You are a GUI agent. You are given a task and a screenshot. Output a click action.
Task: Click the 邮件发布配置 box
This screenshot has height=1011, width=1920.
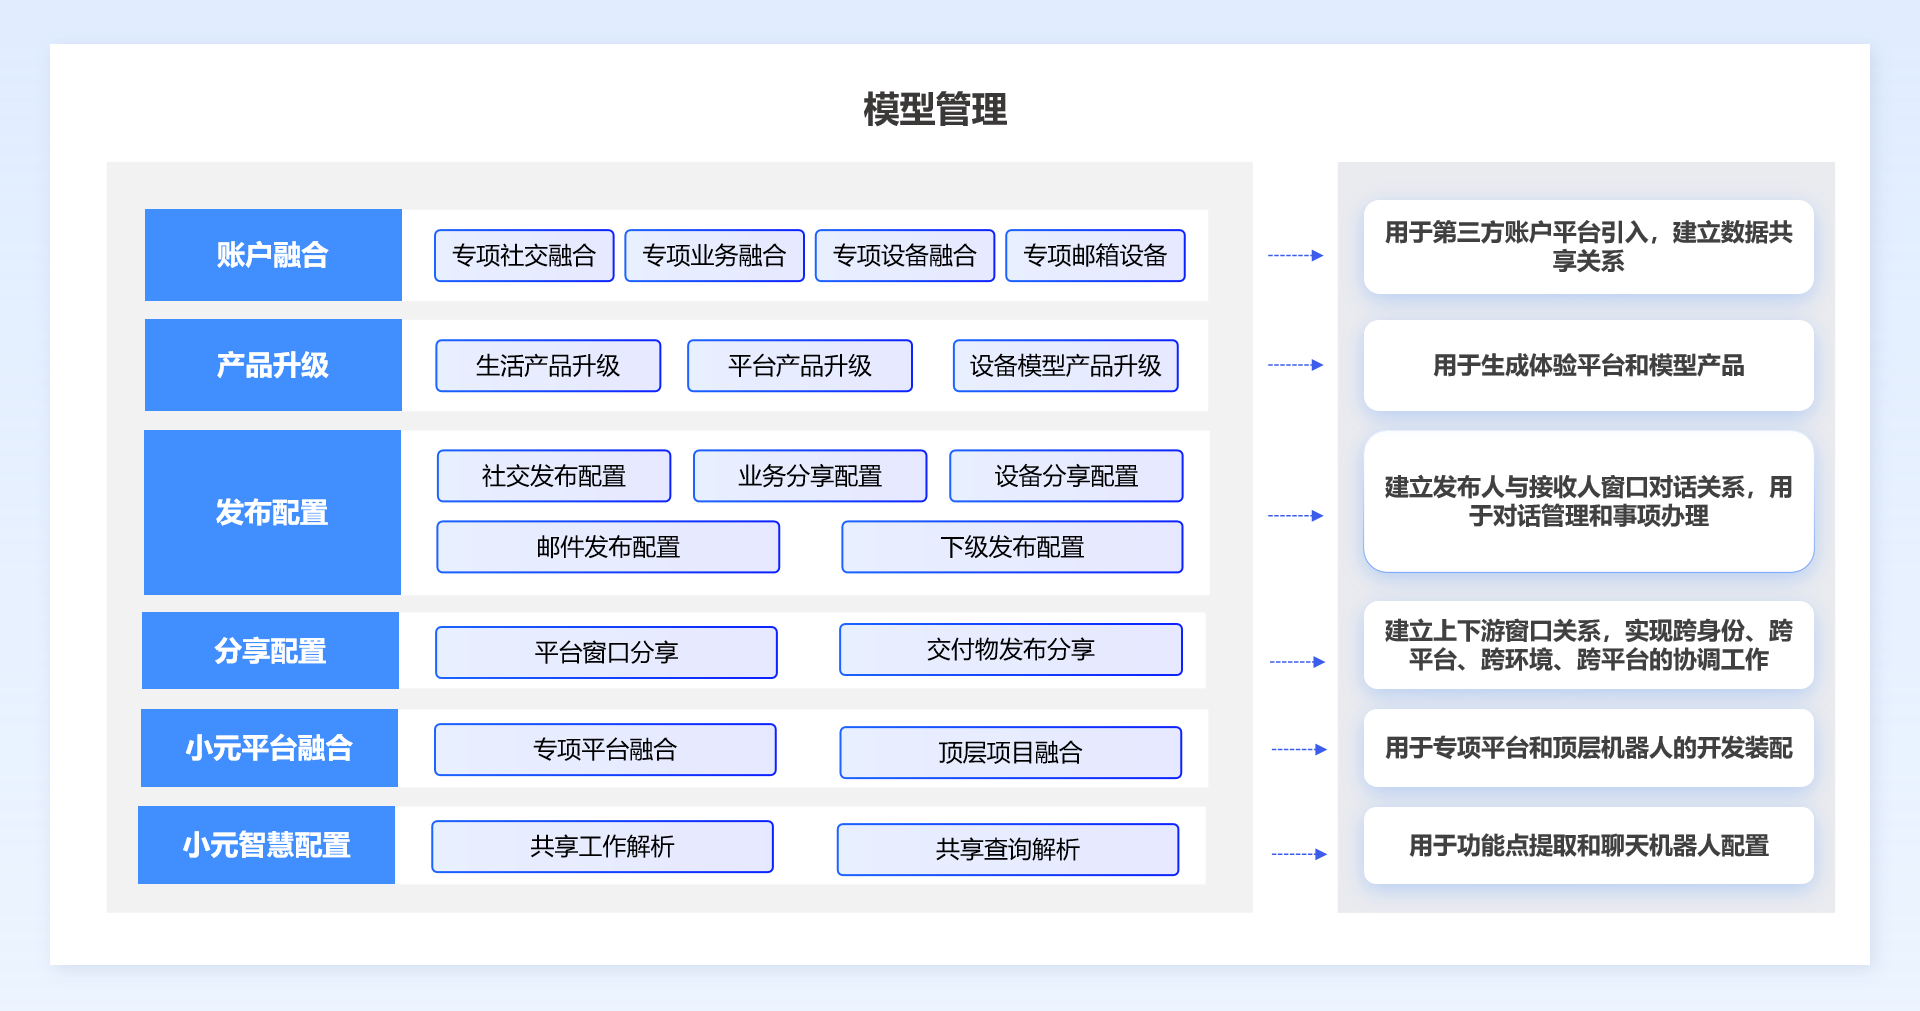[608, 547]
